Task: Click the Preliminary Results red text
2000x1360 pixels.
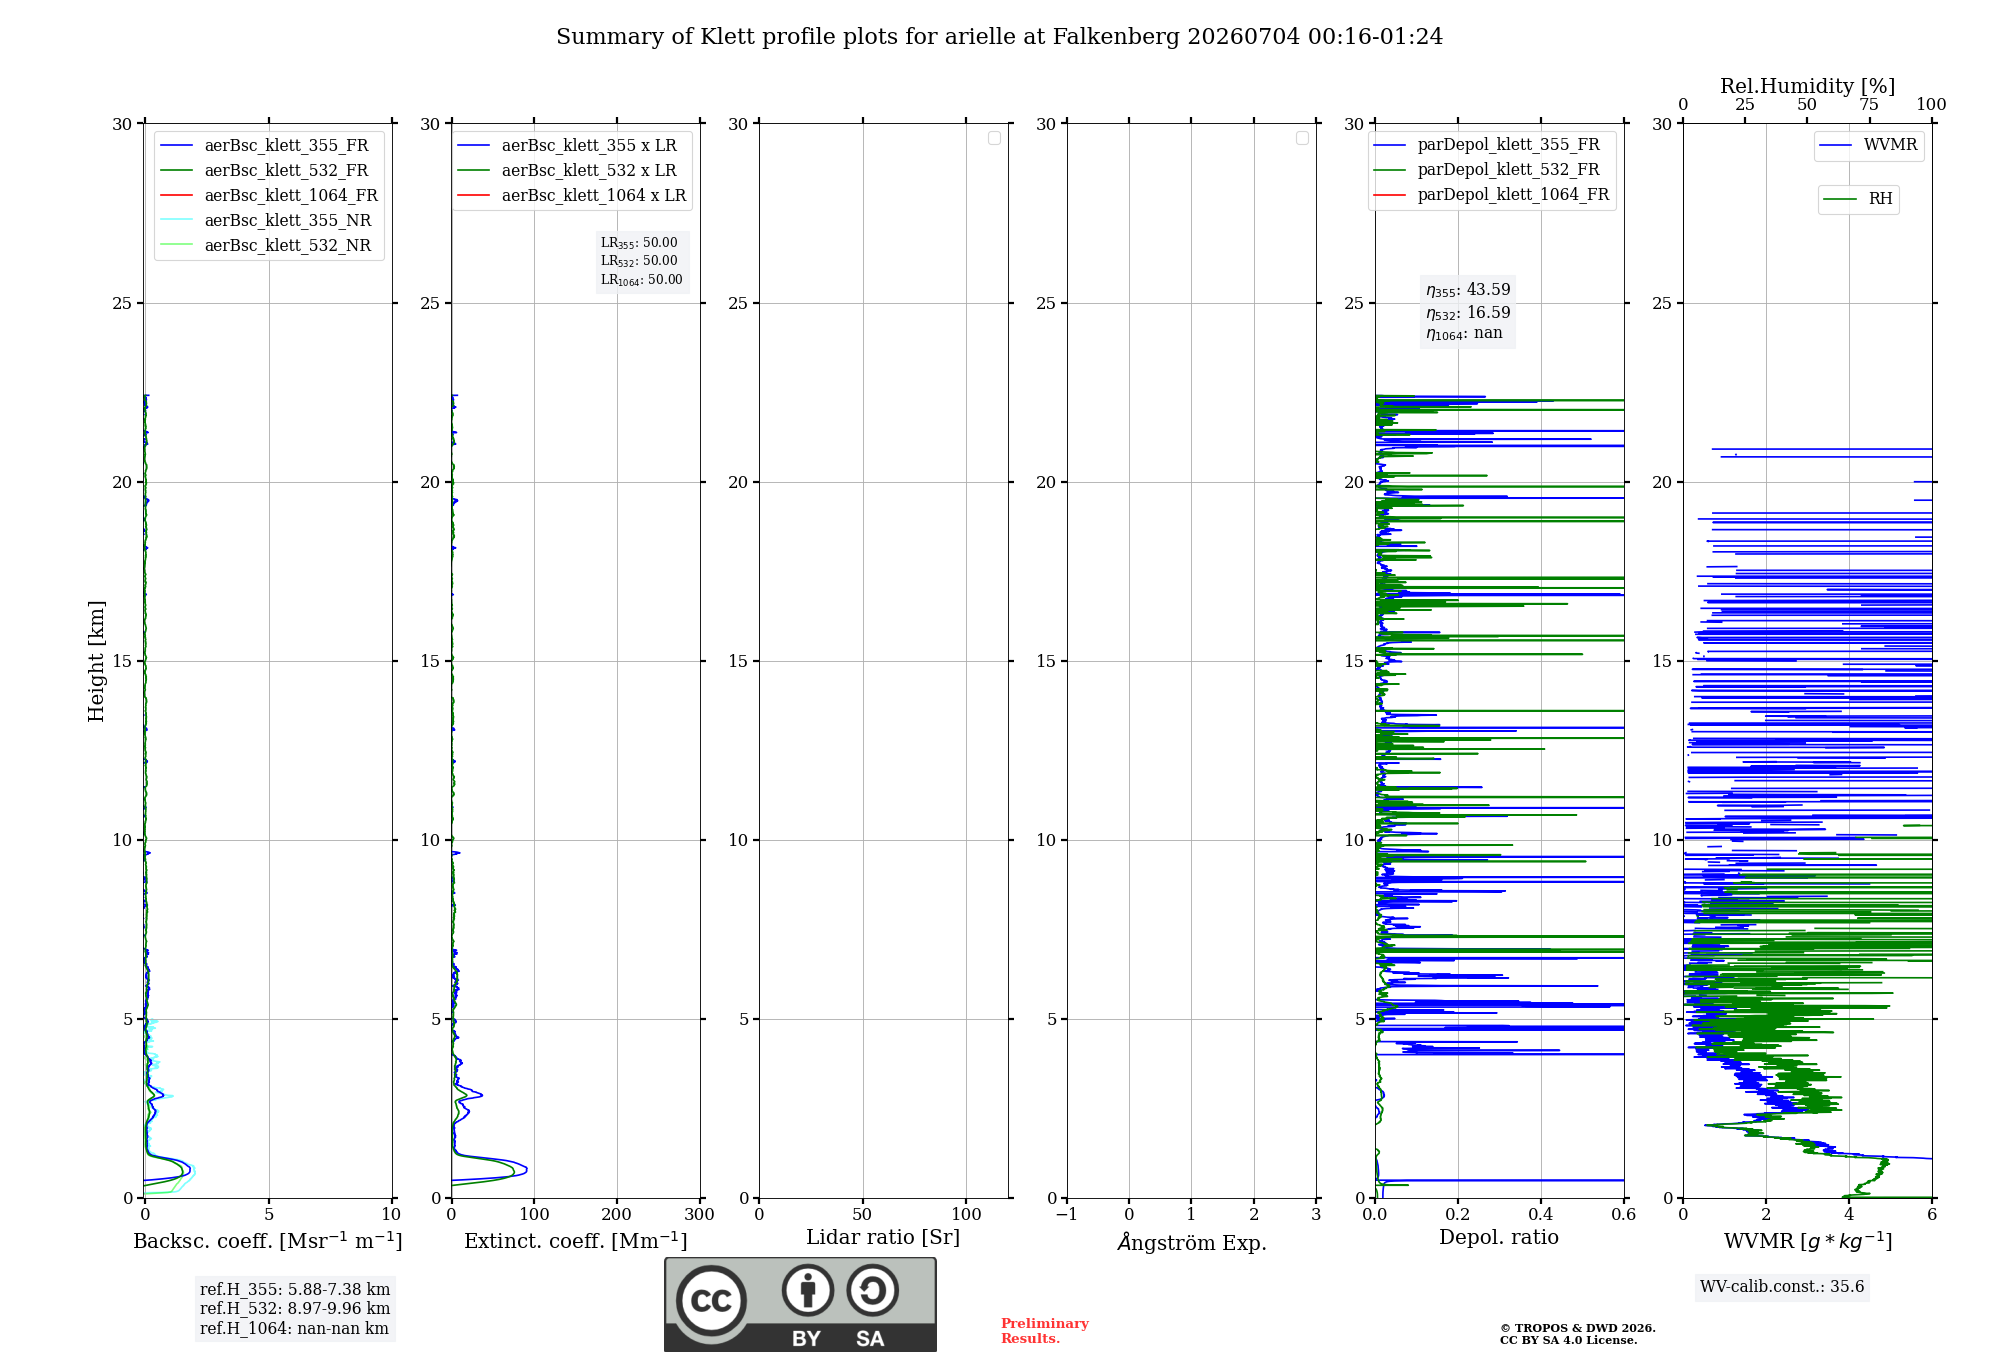Action: [x=1045, y=1331]
